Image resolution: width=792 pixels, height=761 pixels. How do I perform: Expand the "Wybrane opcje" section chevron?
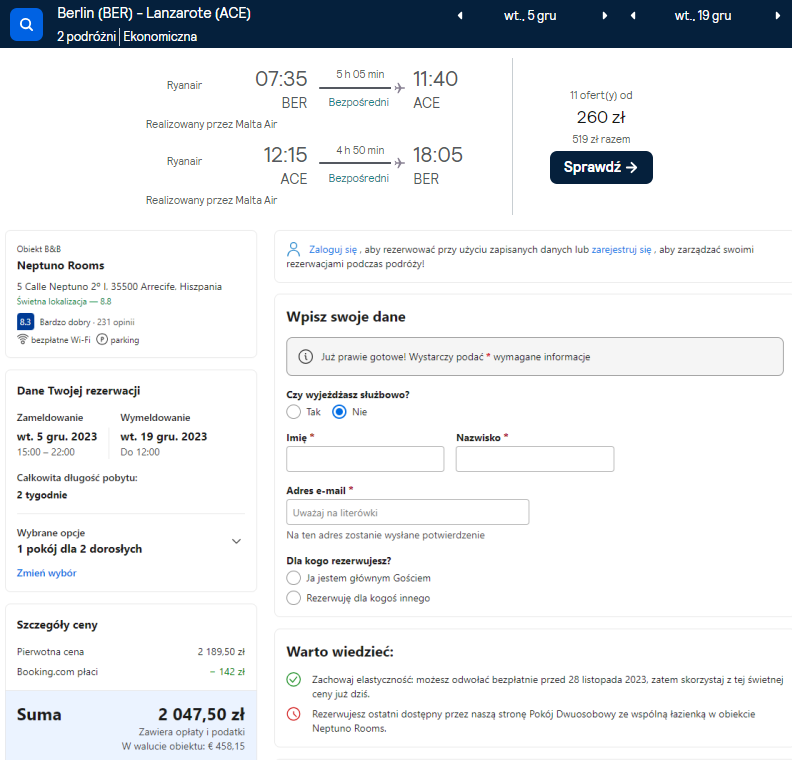(x=236, y=541)
